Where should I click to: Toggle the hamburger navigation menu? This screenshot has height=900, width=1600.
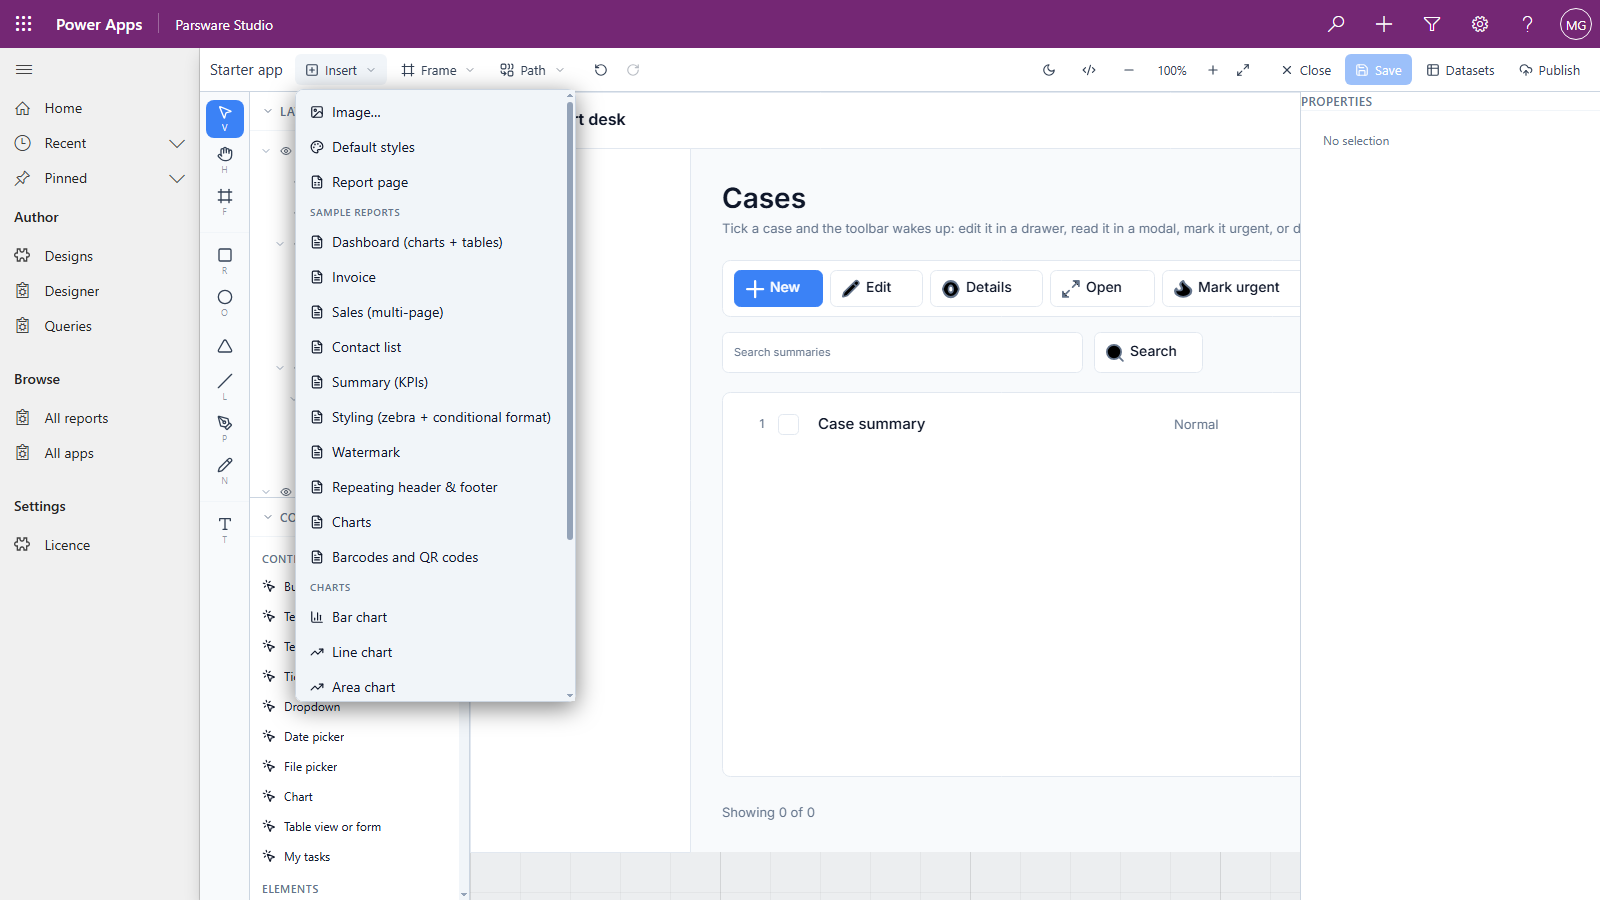pyautogui.click(x=24, y=70)
